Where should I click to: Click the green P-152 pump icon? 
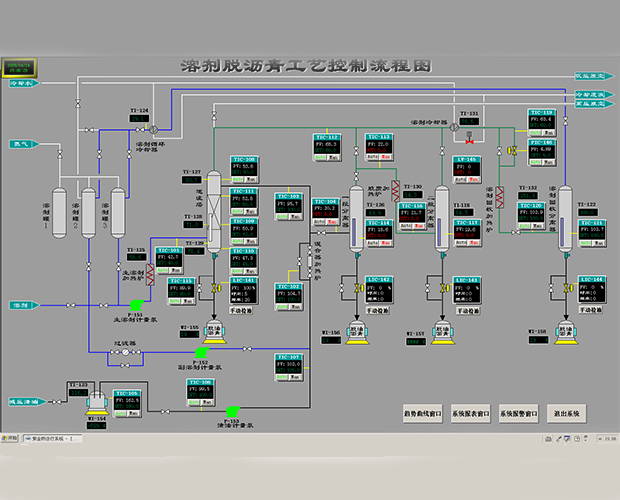point(202,352)
